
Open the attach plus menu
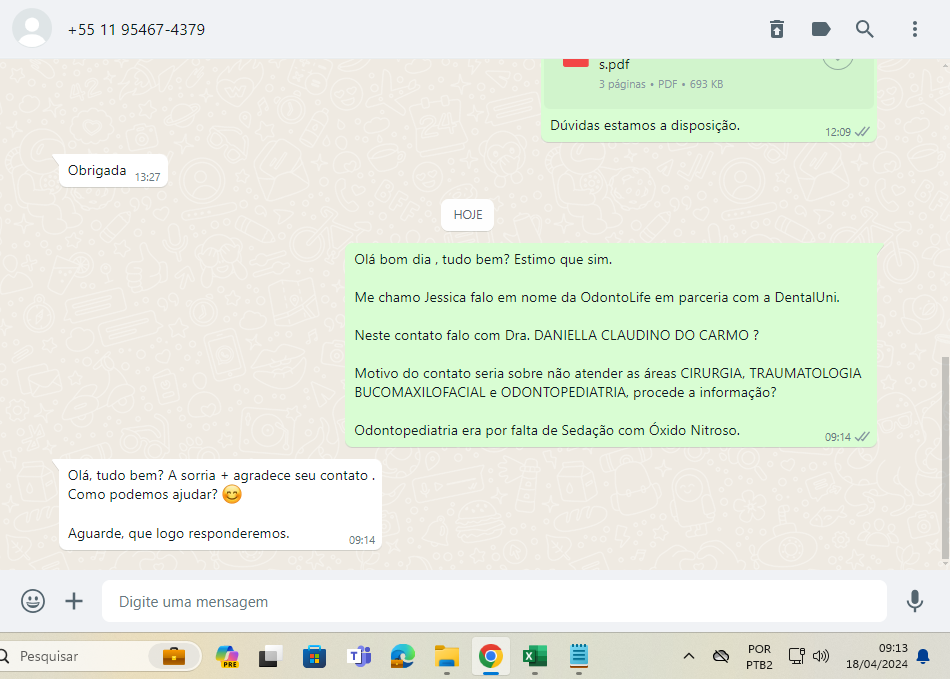(74, 601)
